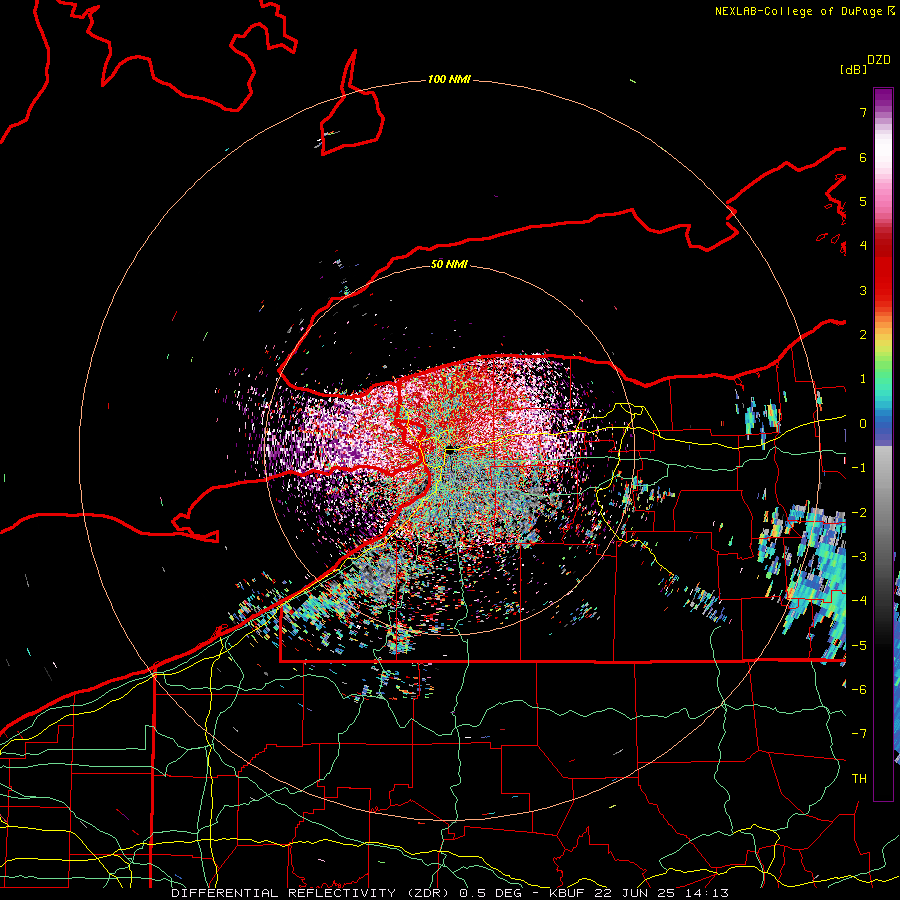Select the 4 tick label on scale
This screenshot has height=900, width=900.
point(863,246)
